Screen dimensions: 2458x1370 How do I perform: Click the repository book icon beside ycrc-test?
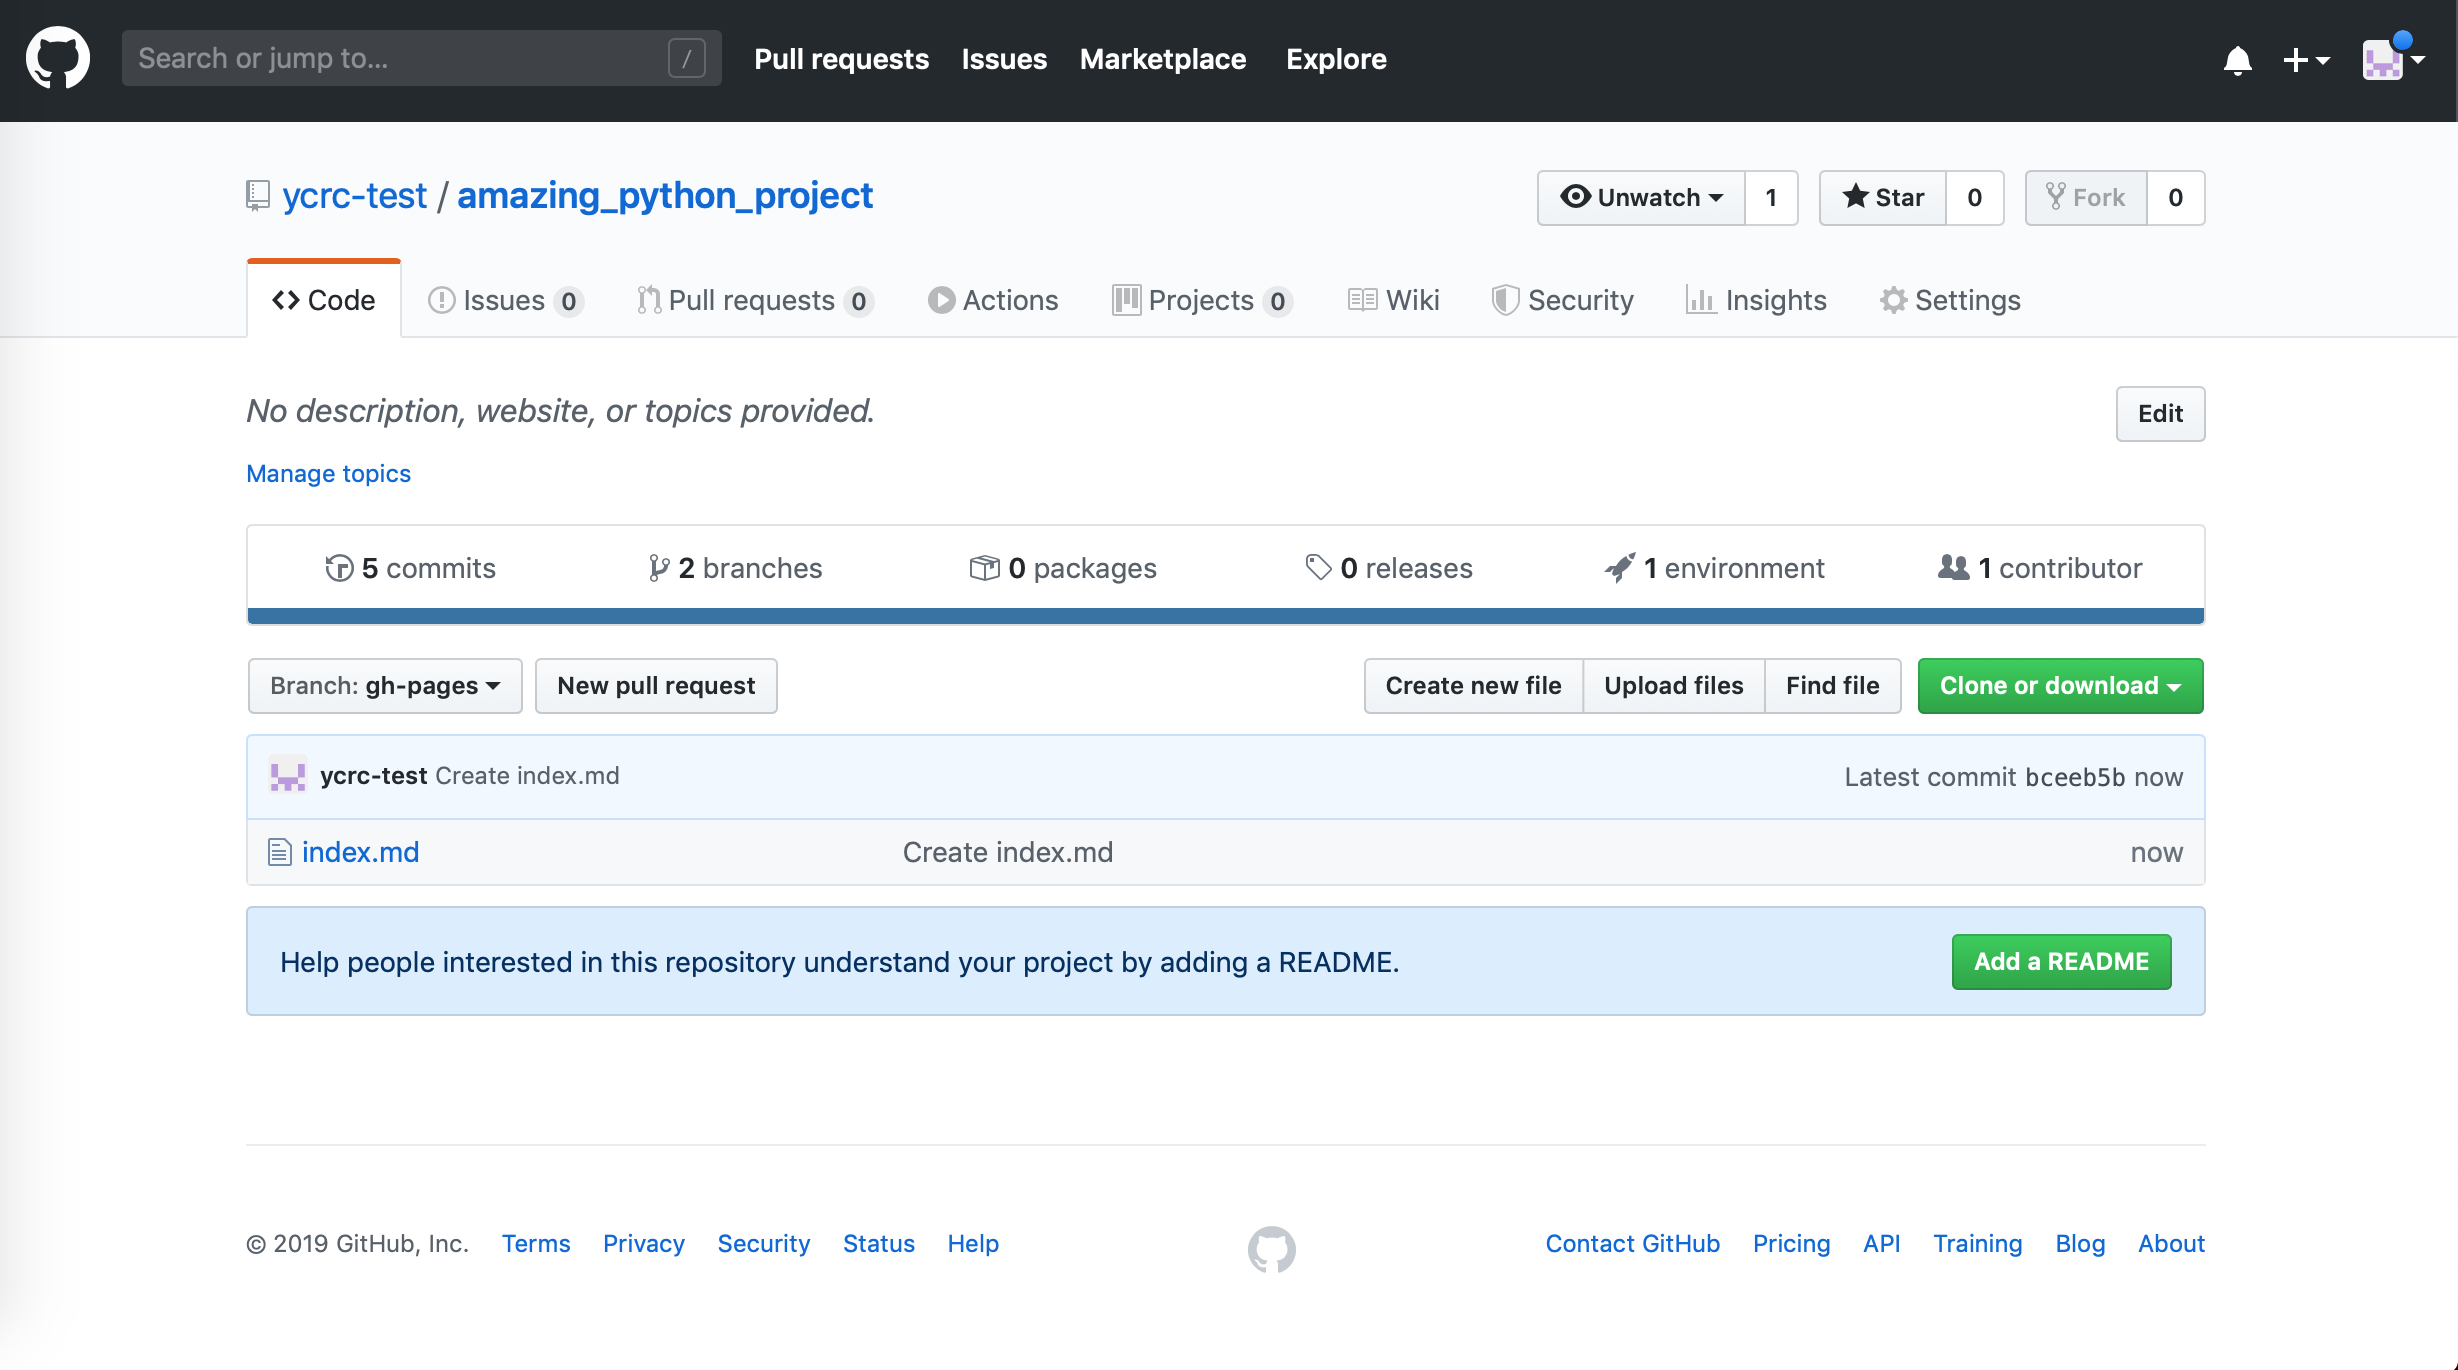258,196
